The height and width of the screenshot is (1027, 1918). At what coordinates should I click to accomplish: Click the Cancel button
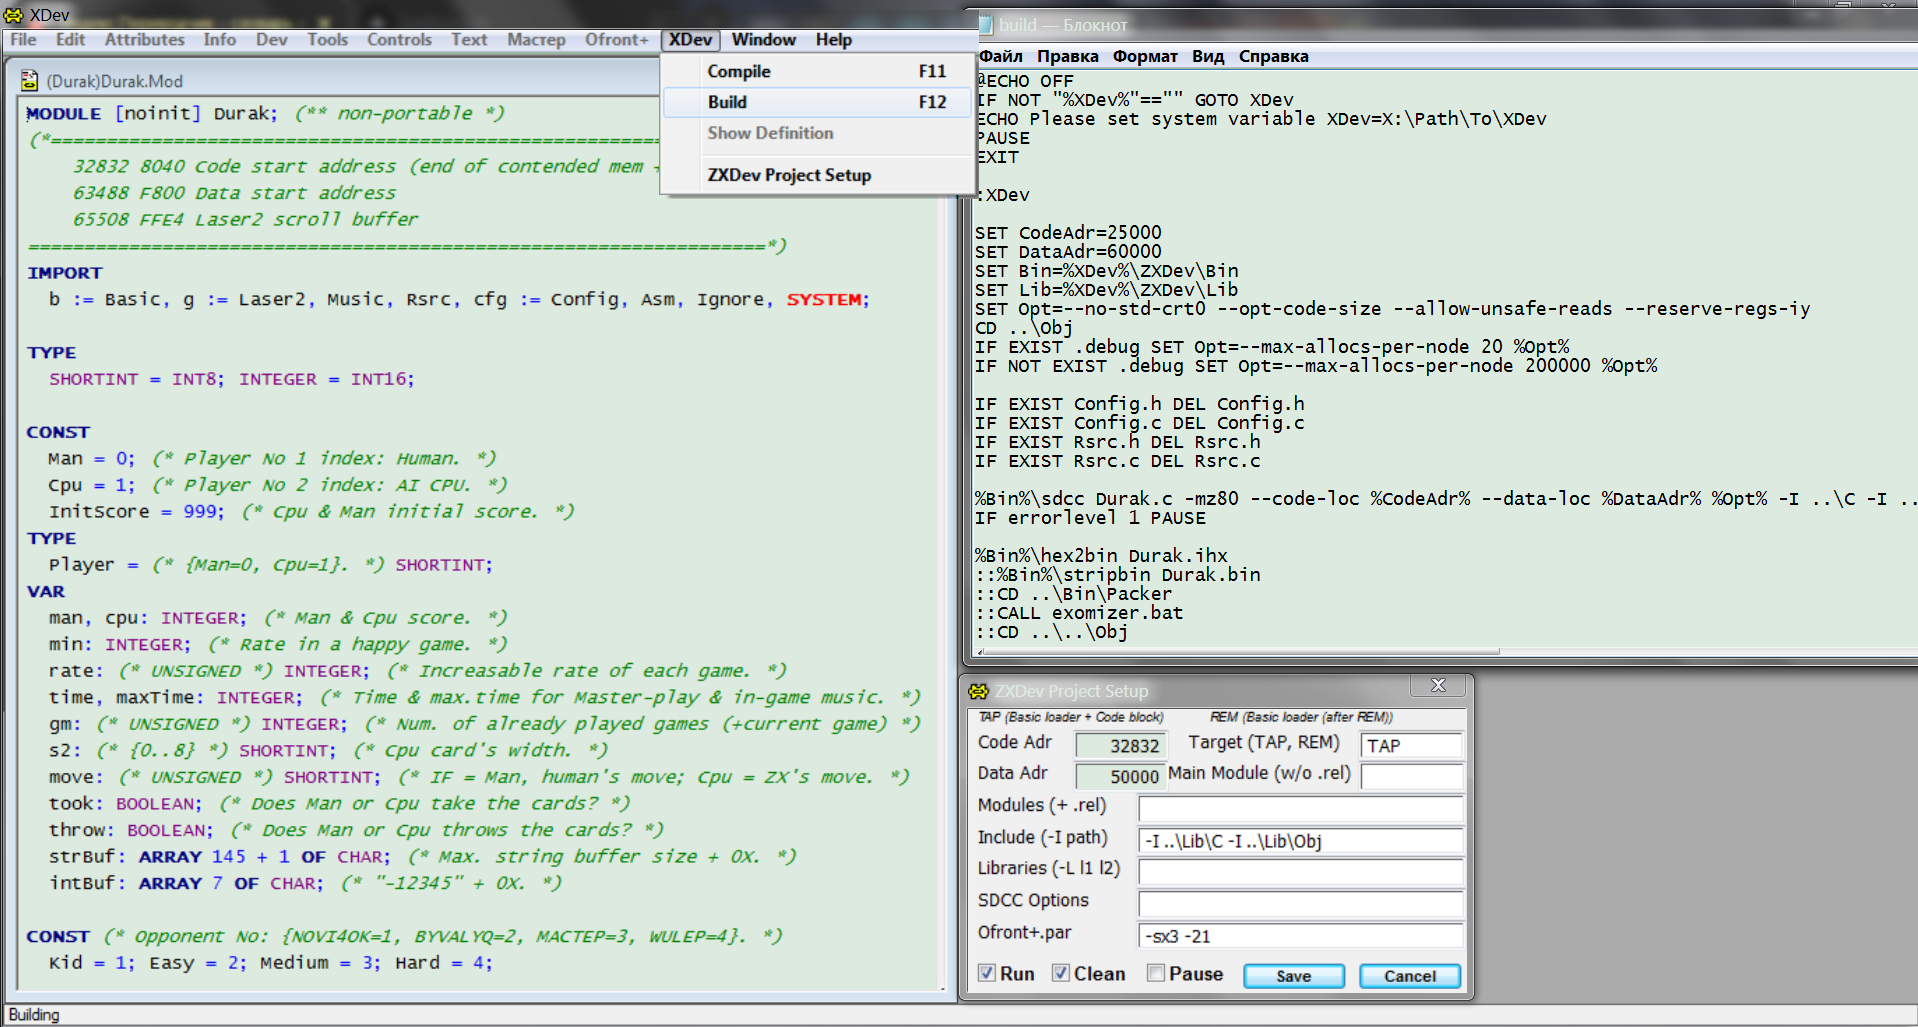1410,976
